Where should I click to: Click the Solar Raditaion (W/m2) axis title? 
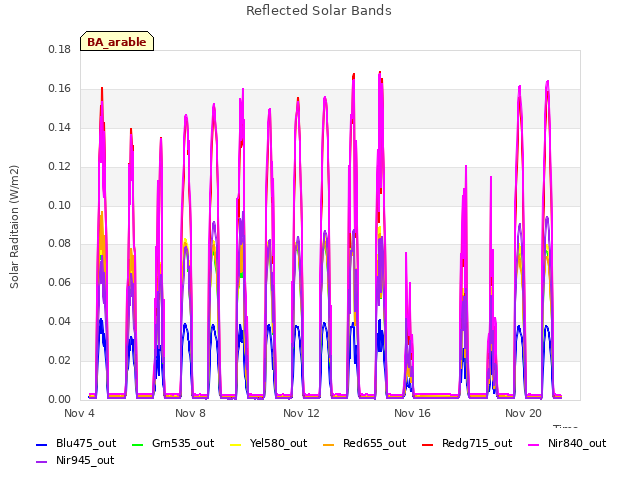[14, 227]
